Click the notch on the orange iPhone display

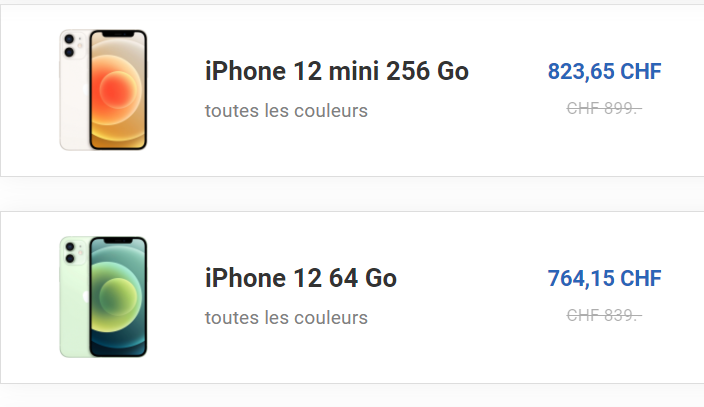tap(119, 34)
